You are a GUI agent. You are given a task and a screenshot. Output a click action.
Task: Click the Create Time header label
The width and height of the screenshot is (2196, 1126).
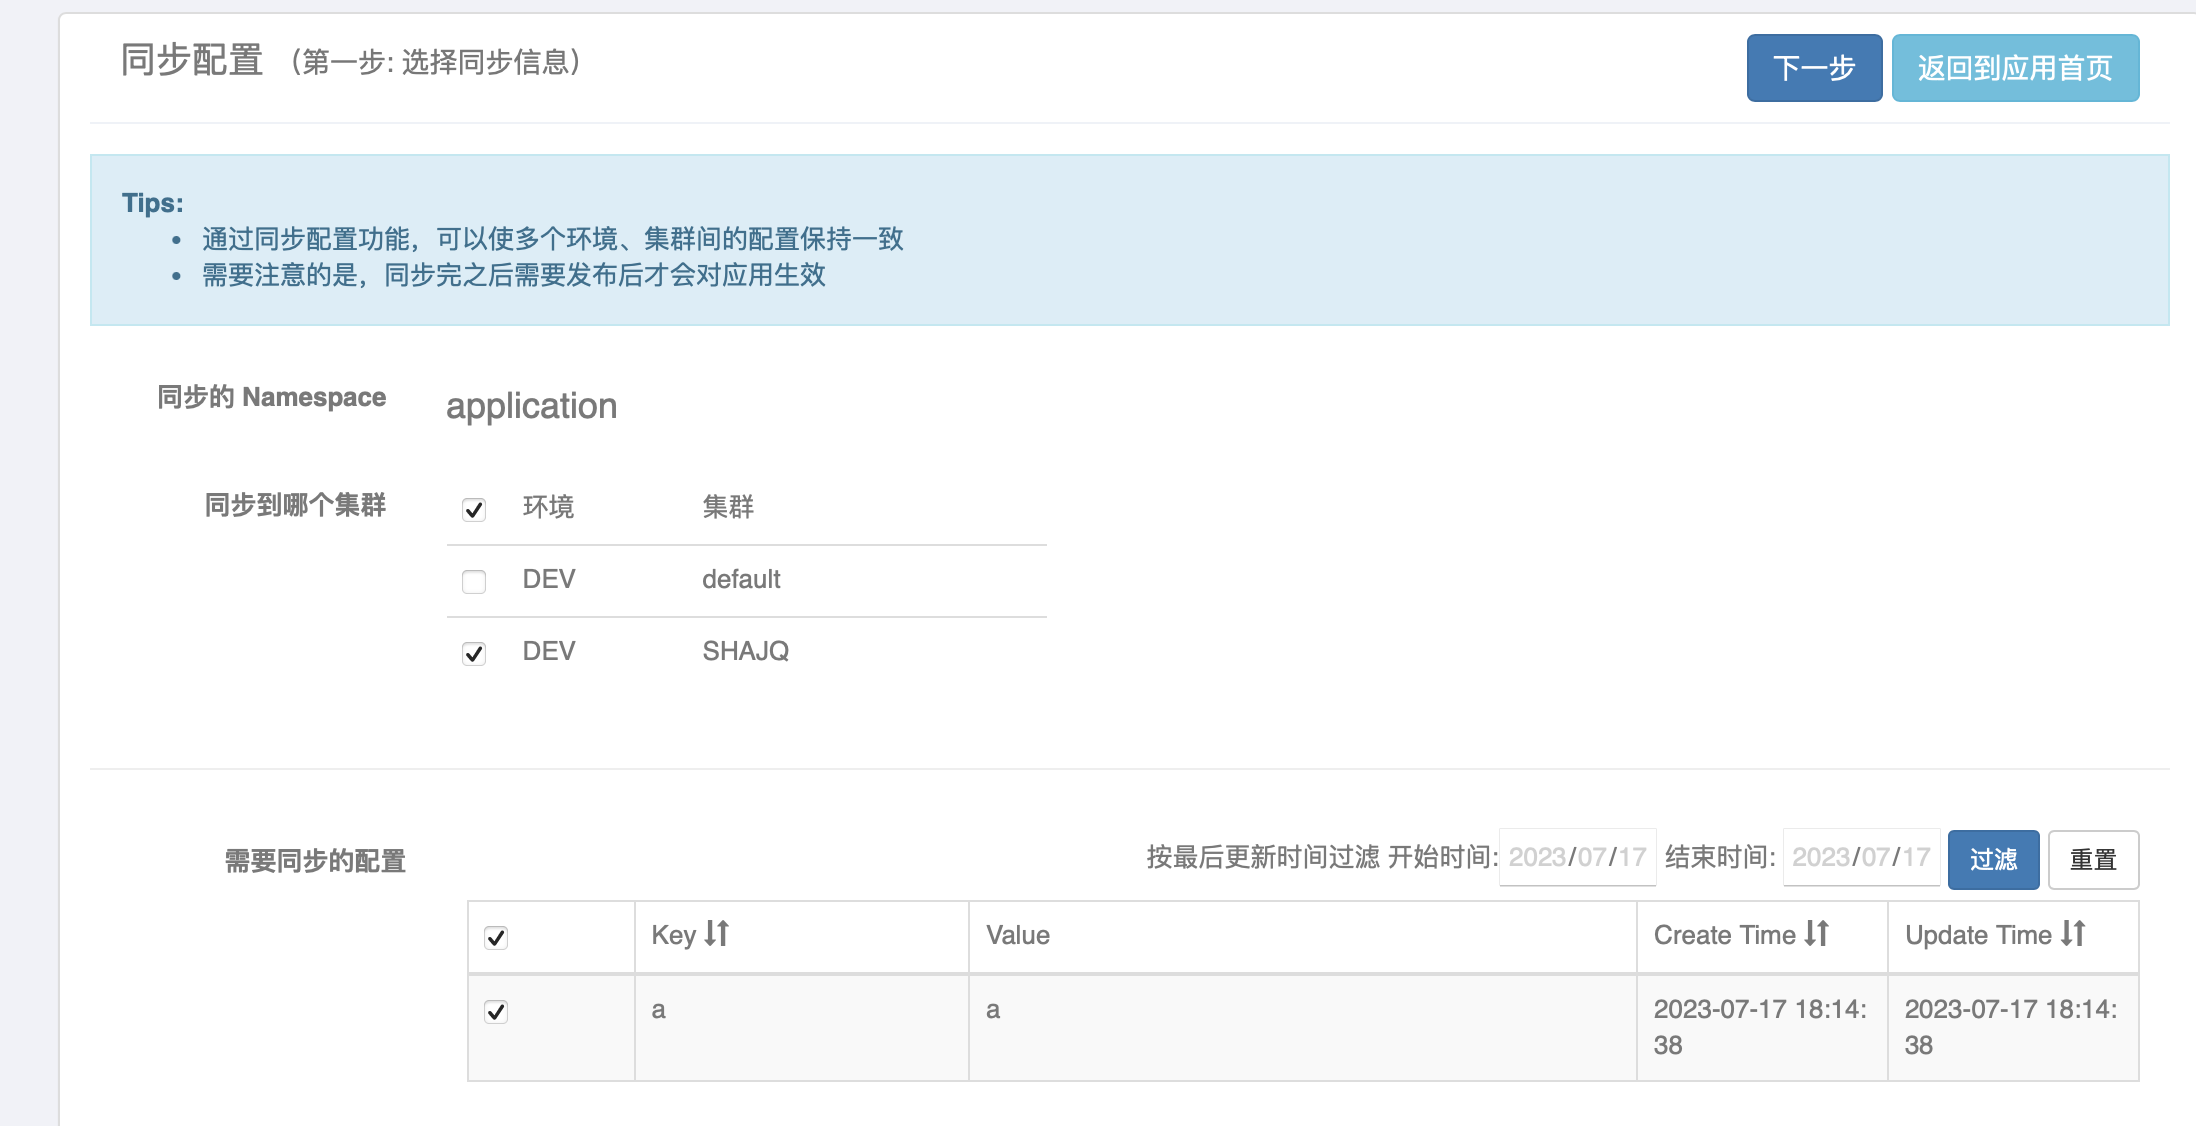[x=1724, y=936]
